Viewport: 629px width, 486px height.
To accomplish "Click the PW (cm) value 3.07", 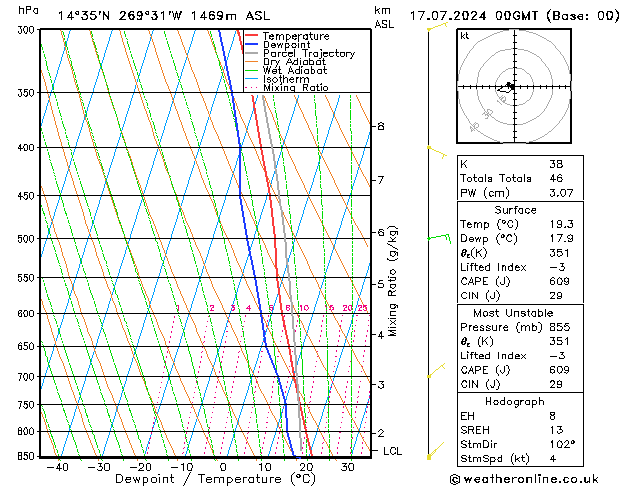I will [561, 193].
